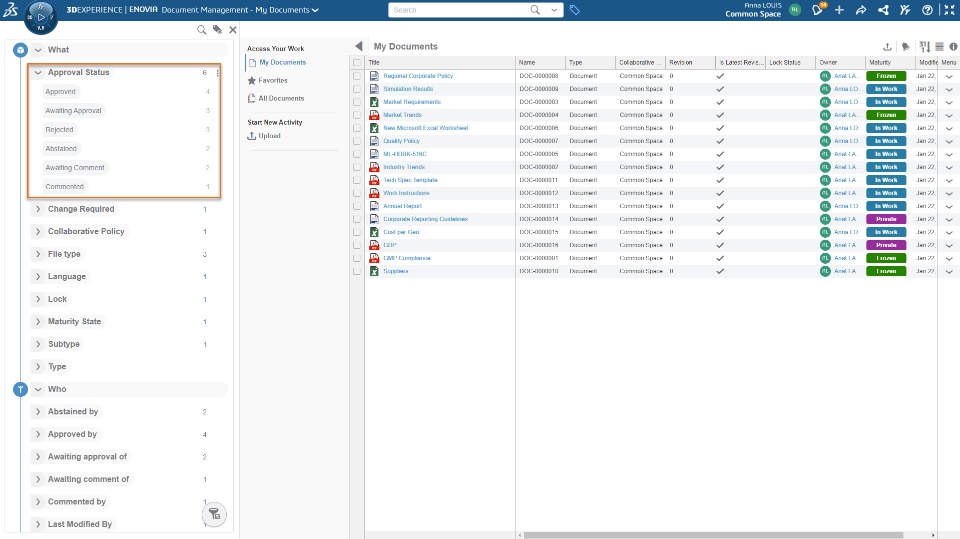
Task: Click the 3DS logo icon
Action: coord(10,9)
